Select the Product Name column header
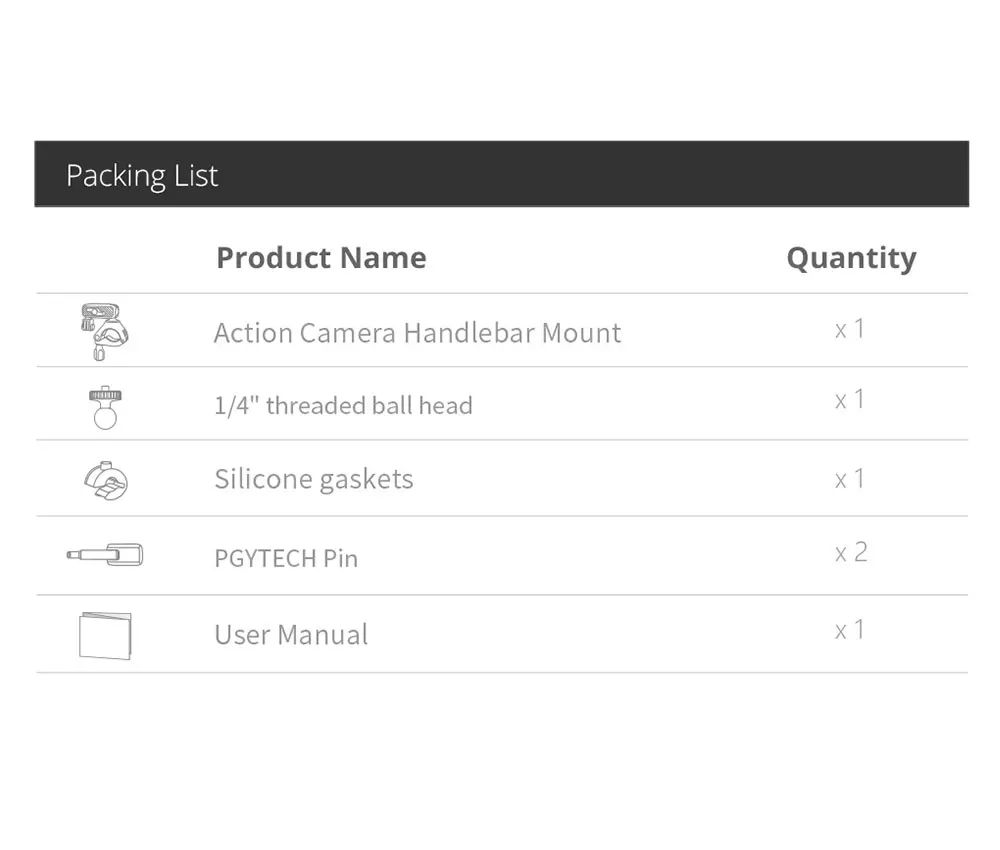The image size is (1000, 850). [321, 258]
